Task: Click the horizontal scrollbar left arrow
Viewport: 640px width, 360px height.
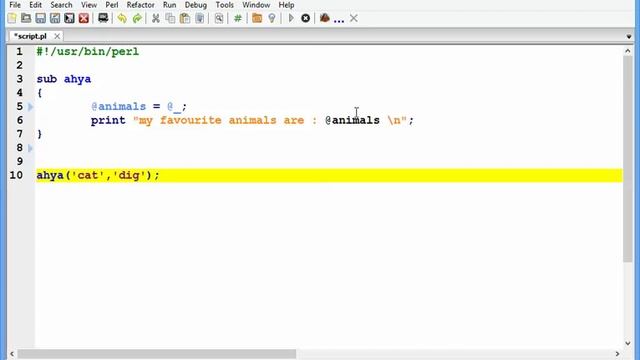Action: [12, 353]
